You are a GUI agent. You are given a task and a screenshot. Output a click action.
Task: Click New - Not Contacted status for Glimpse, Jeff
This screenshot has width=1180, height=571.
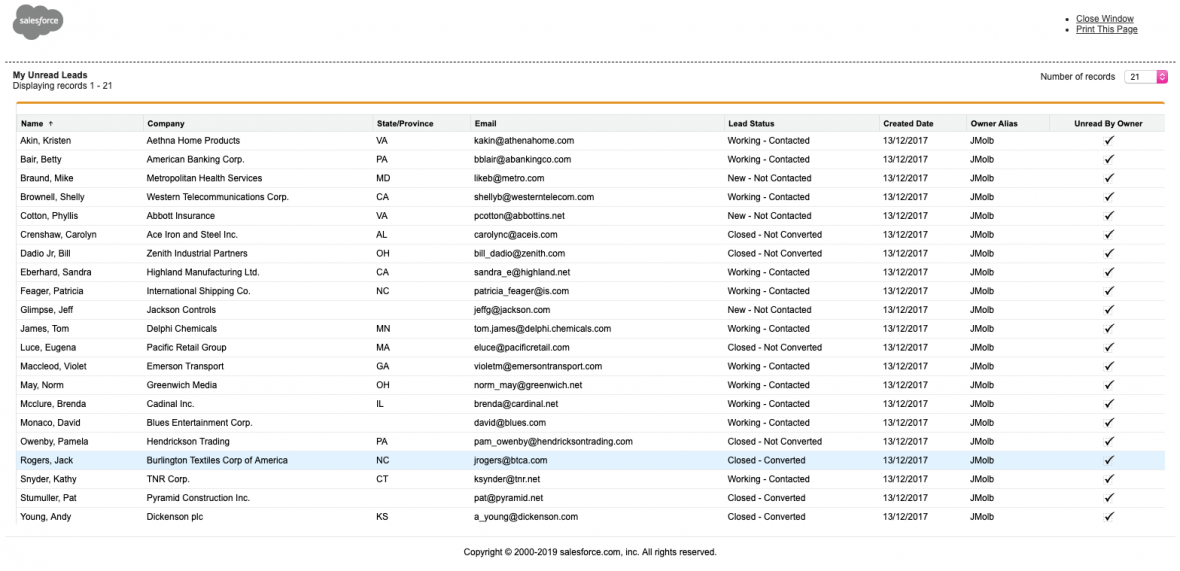pyautogui.click(x=769, y=310)
